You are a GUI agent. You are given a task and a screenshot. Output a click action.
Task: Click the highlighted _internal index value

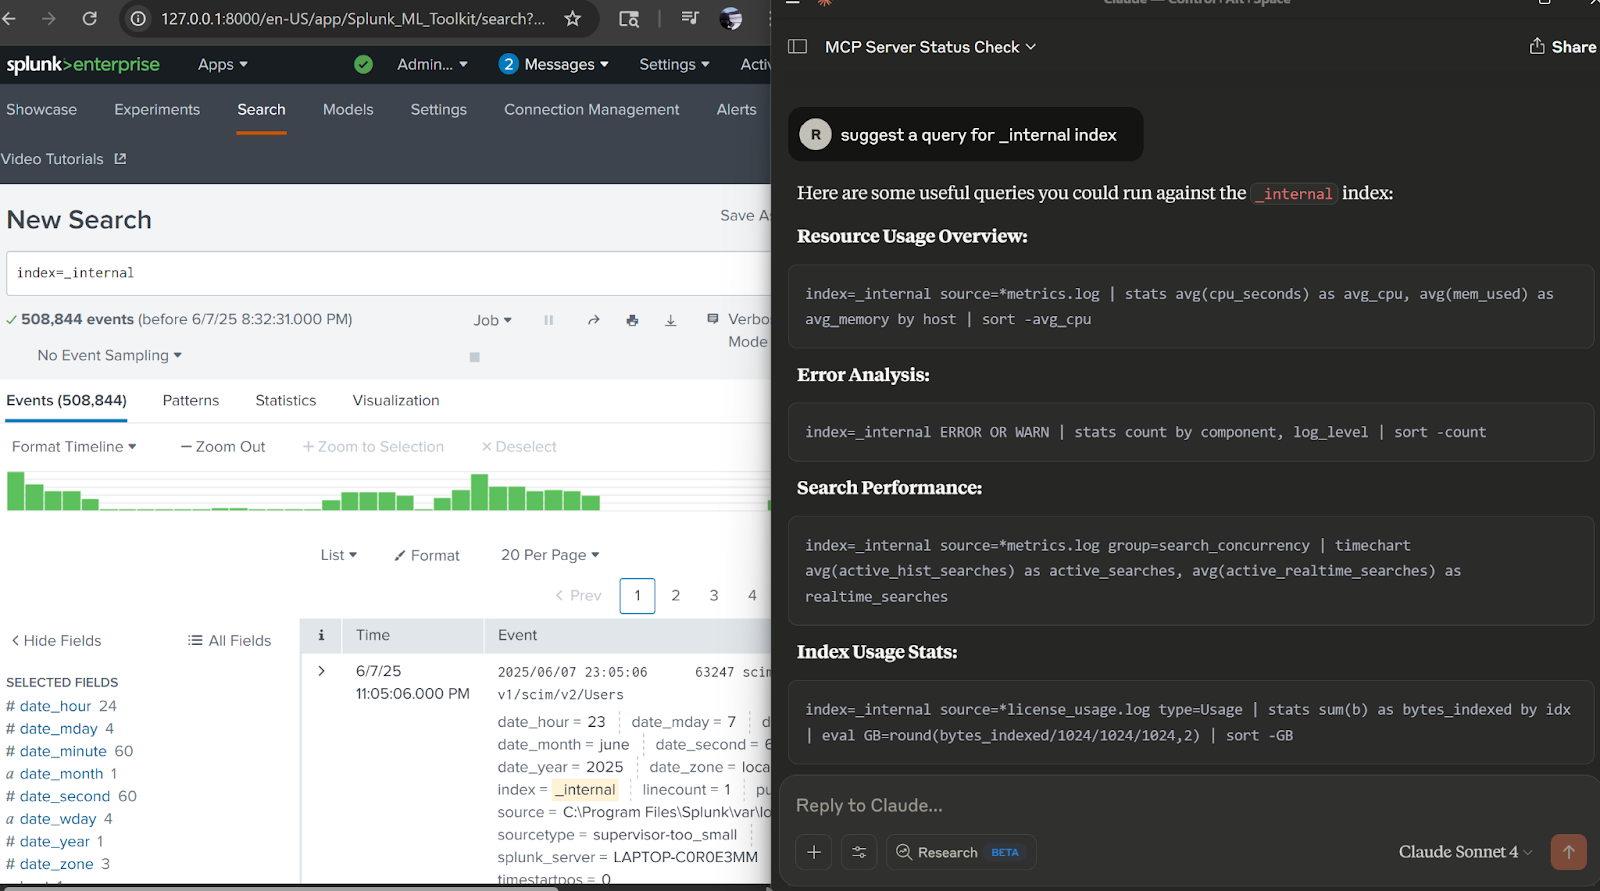point(585,789)
